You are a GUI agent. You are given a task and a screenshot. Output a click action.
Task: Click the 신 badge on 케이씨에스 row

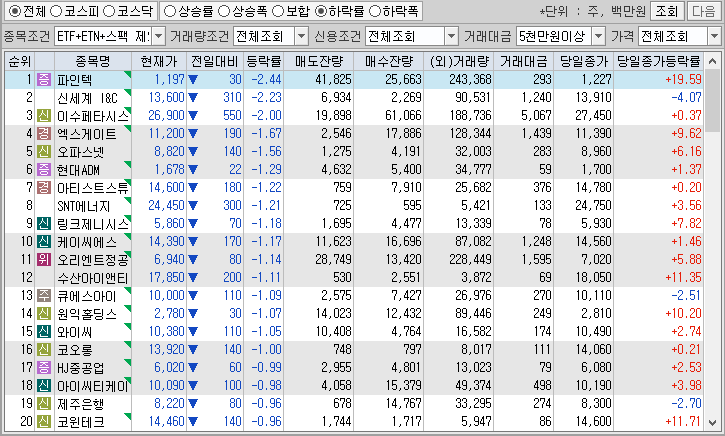pos(44,242)
